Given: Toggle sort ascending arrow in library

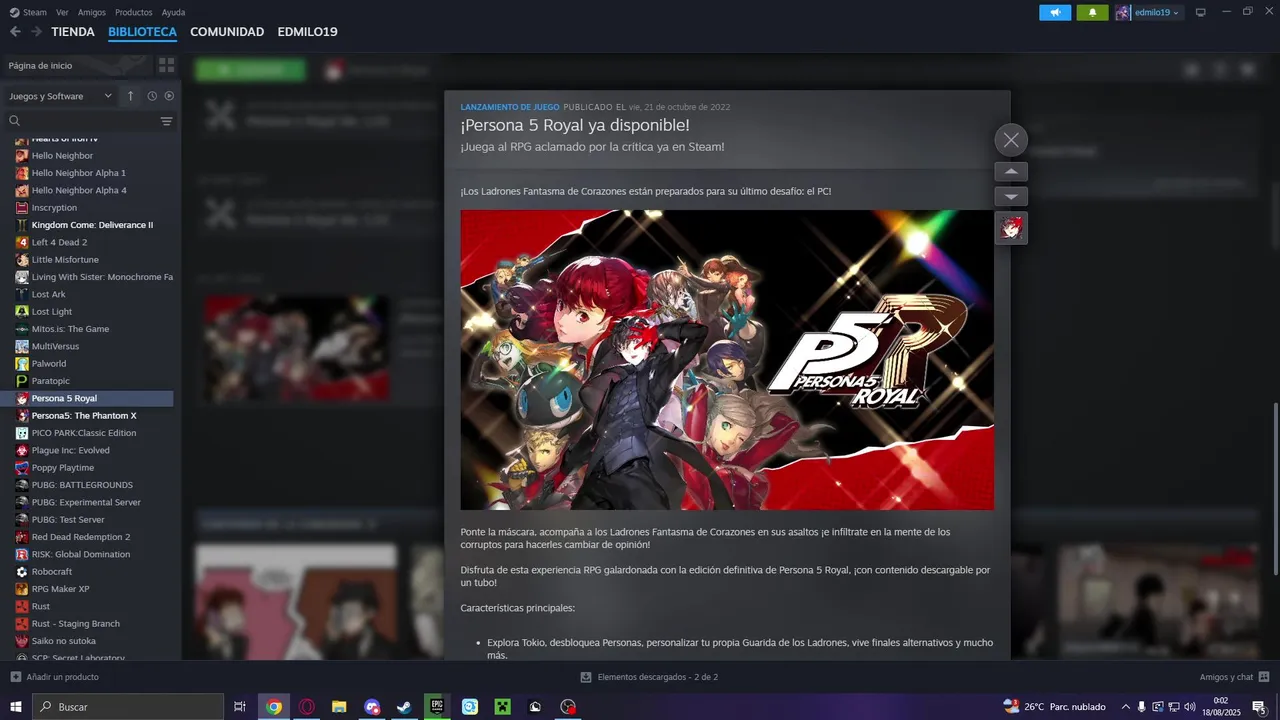Looking at the screenshot, I should (130, 96).
